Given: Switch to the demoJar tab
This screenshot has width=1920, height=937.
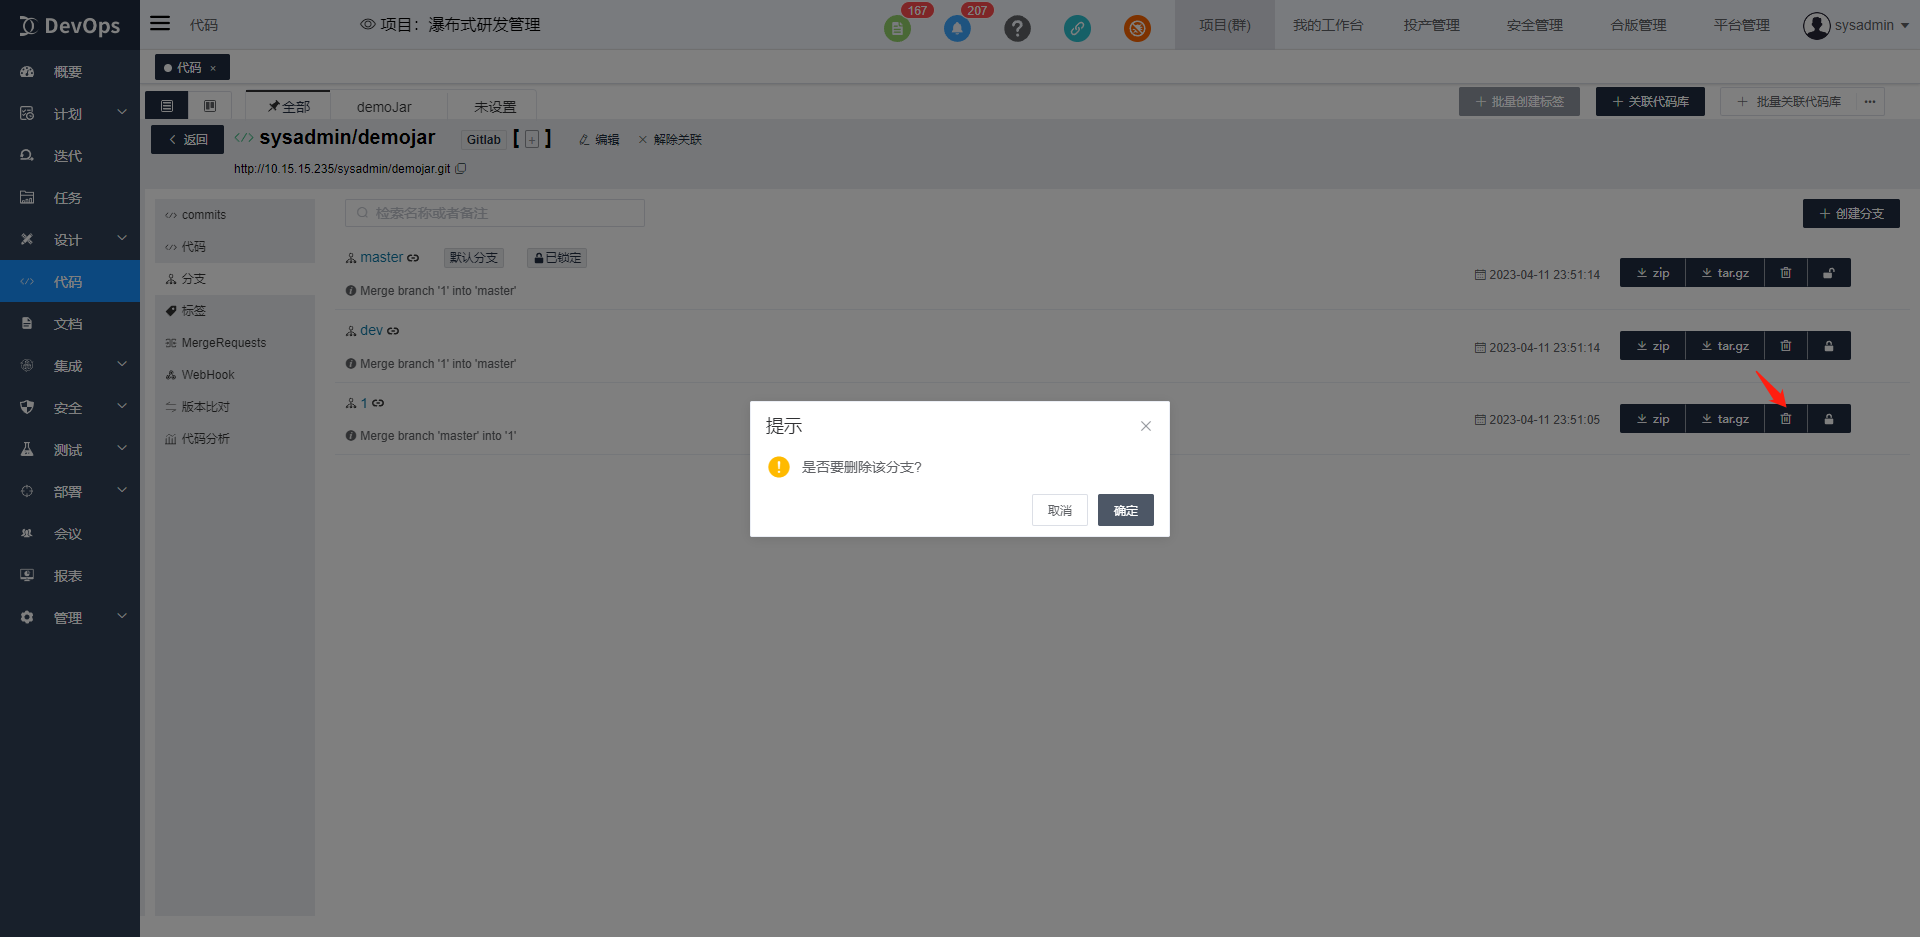Looking at the screenshot, I should (384, 107).
